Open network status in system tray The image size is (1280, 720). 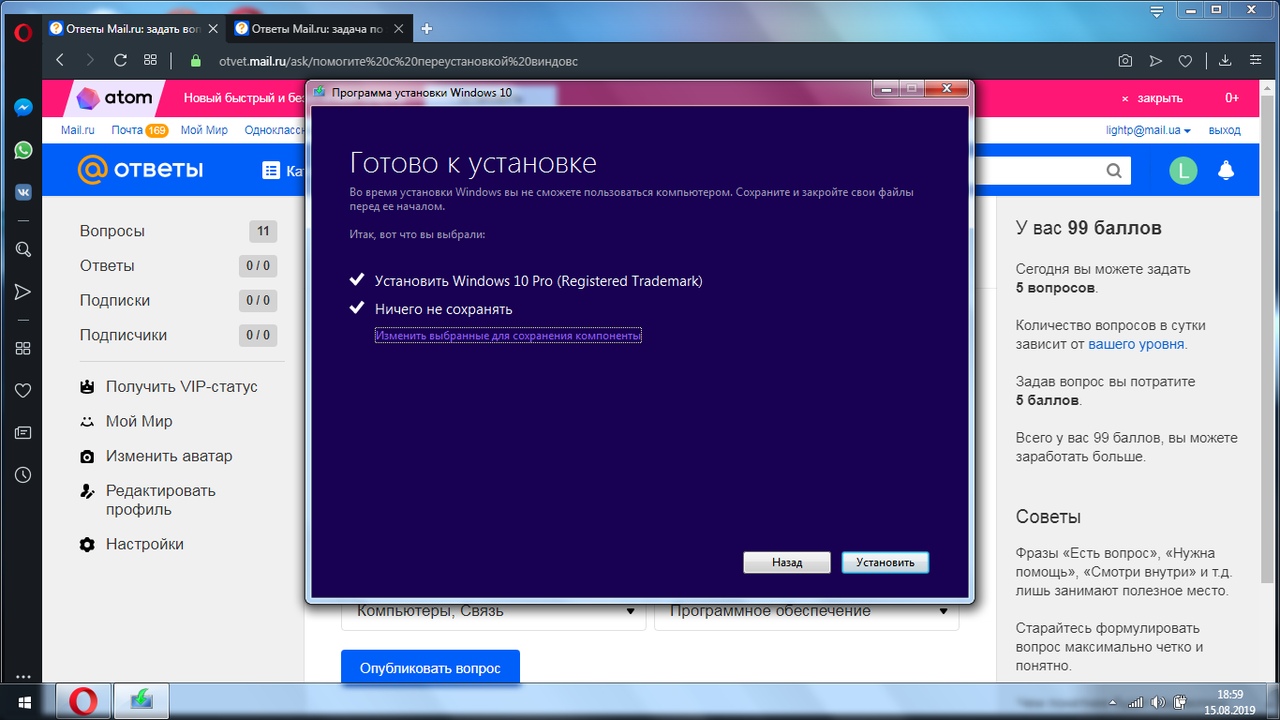coord(1135,702)
